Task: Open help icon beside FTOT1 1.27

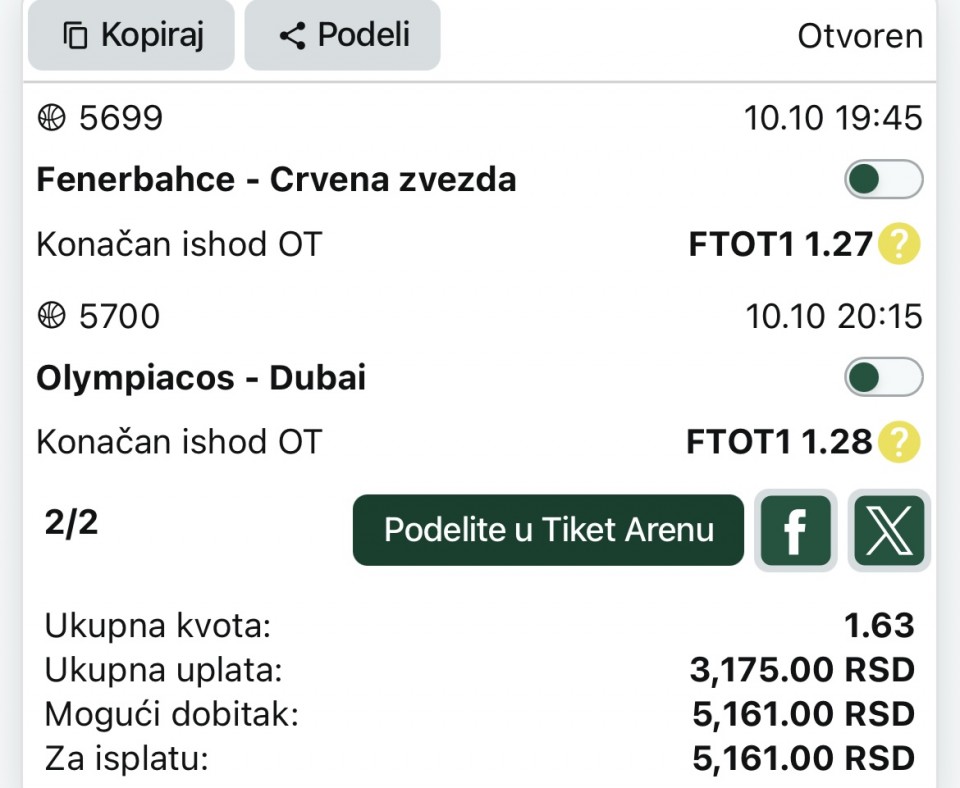Action: coord(898,244)
